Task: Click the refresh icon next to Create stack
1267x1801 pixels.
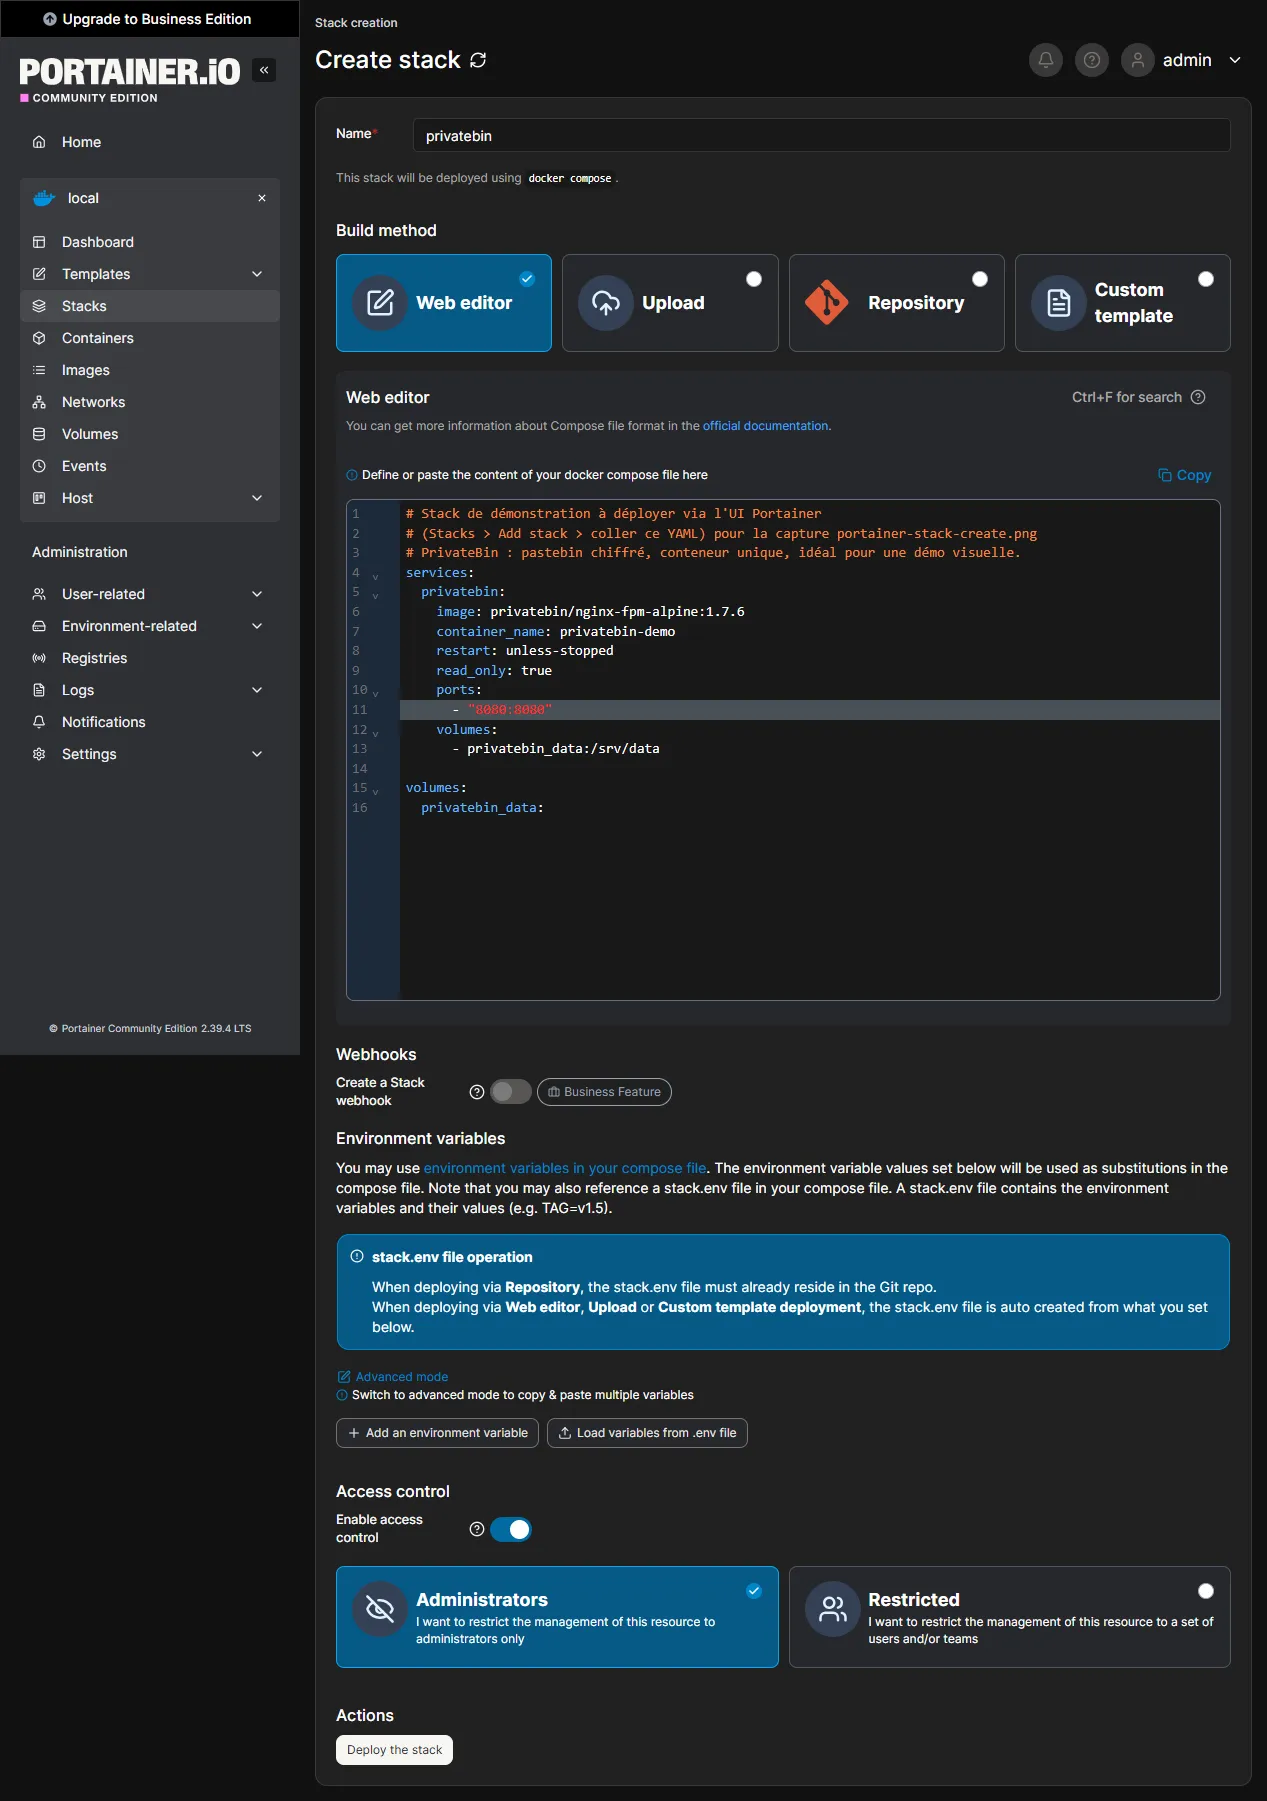Action: 478,60
